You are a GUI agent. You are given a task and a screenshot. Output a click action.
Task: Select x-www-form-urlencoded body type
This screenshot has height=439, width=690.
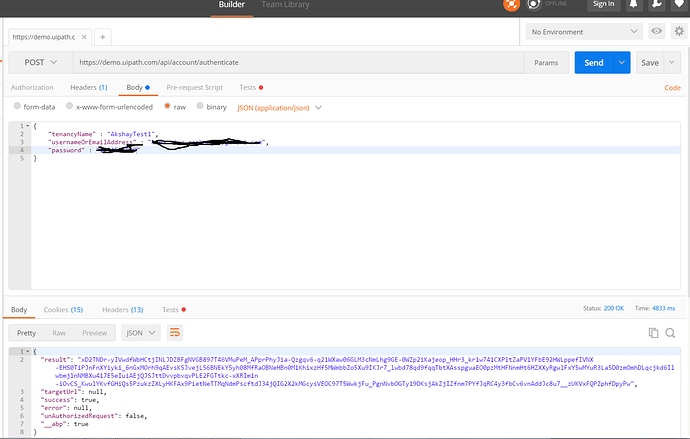[70, 106]
